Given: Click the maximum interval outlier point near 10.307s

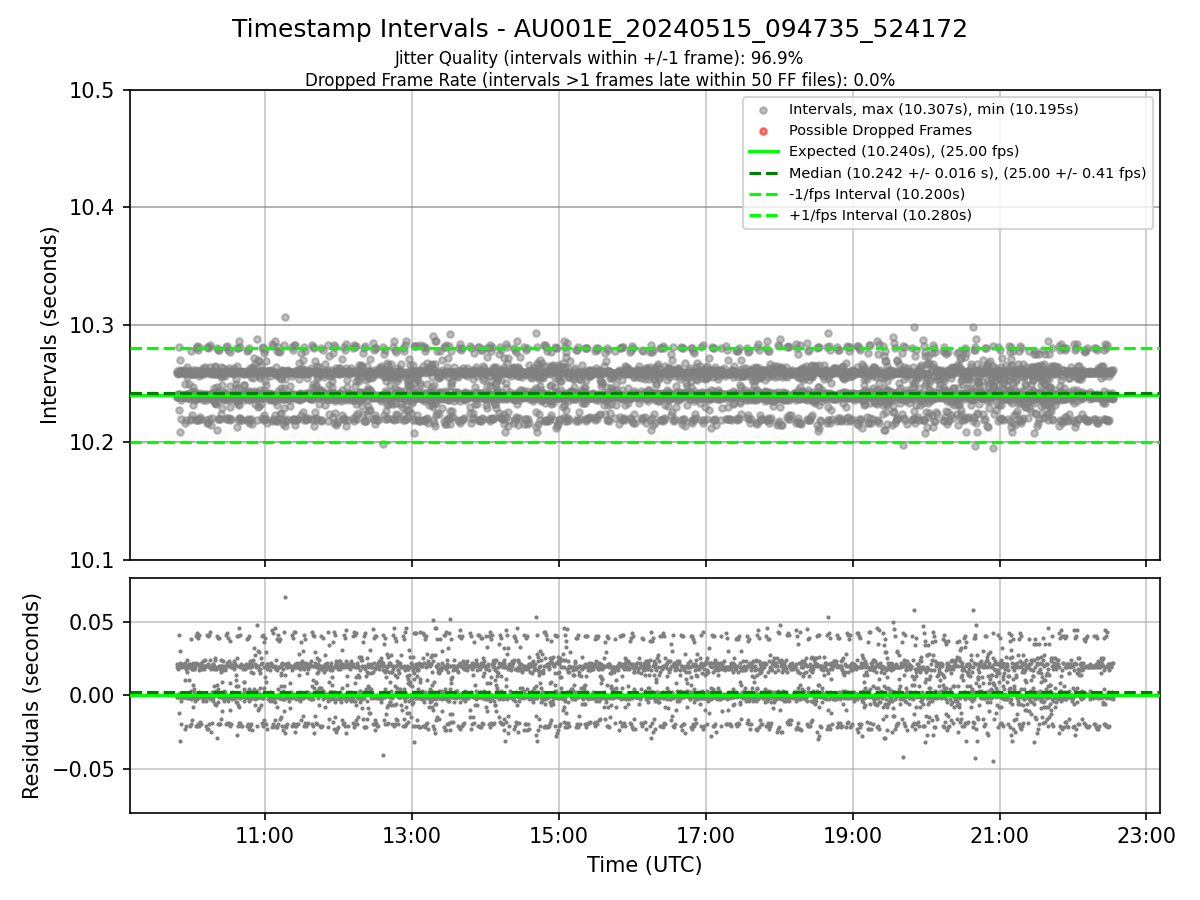Looking at the screenshot, I should [285, 317].
